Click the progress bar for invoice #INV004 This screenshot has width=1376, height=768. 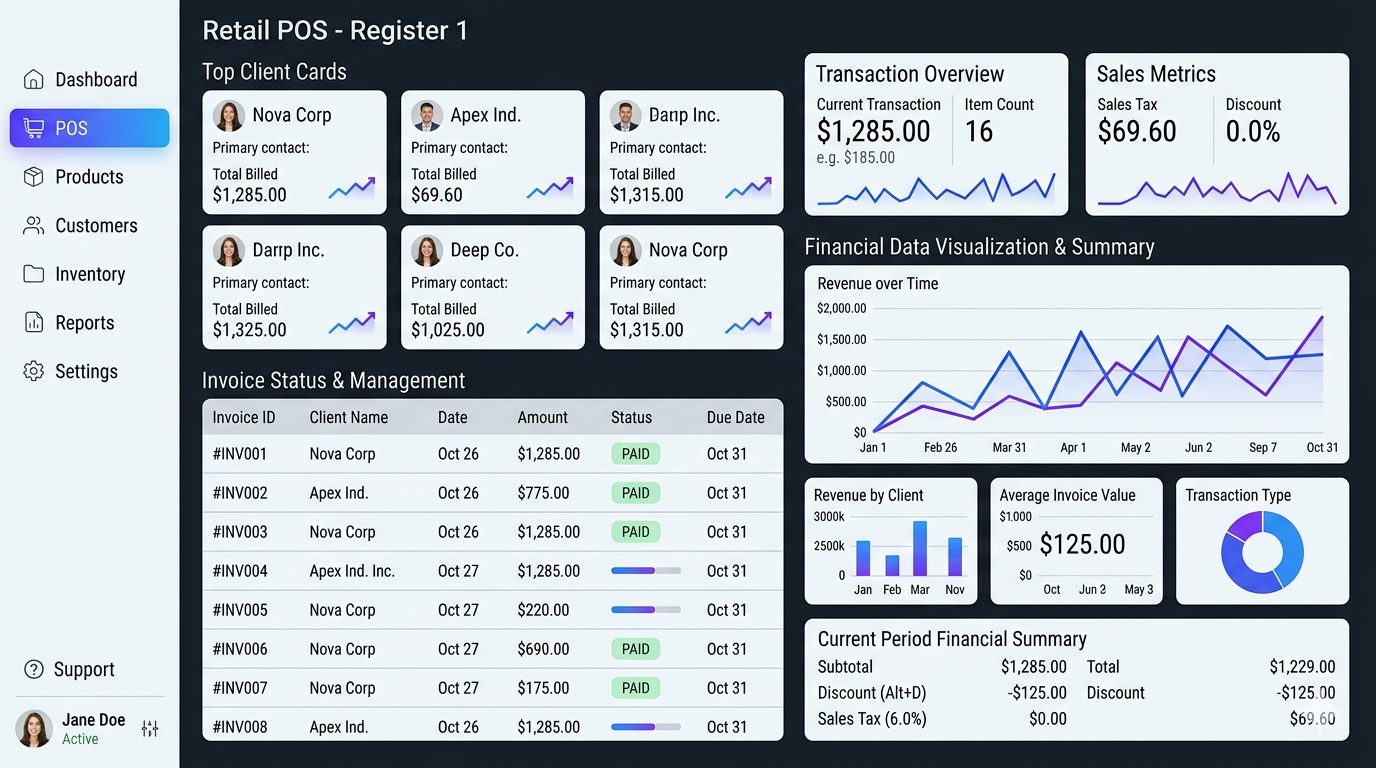(645, 571)
